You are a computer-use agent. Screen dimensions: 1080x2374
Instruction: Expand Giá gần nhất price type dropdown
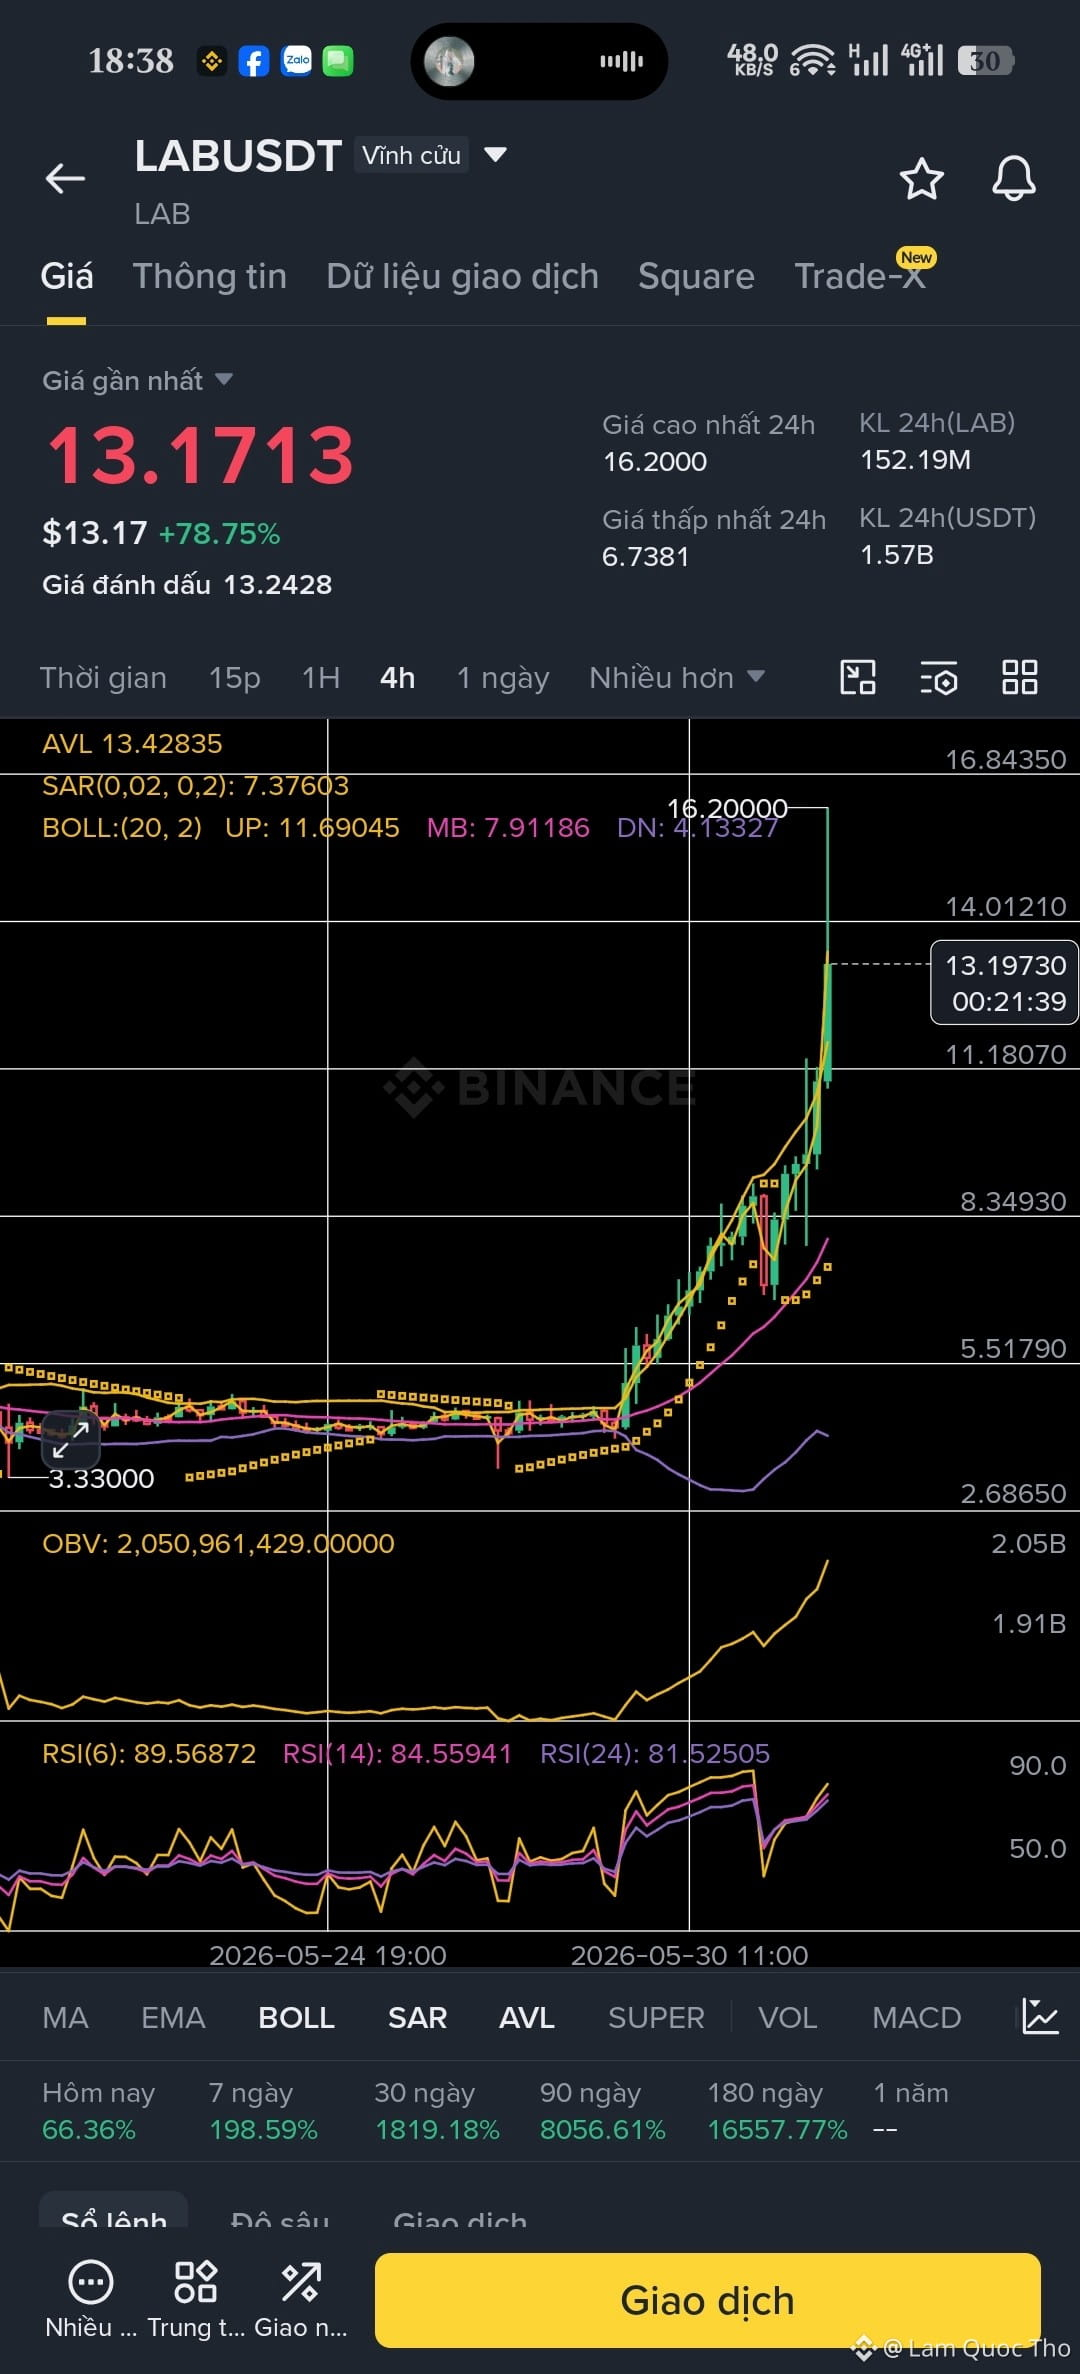coord(137,380)
